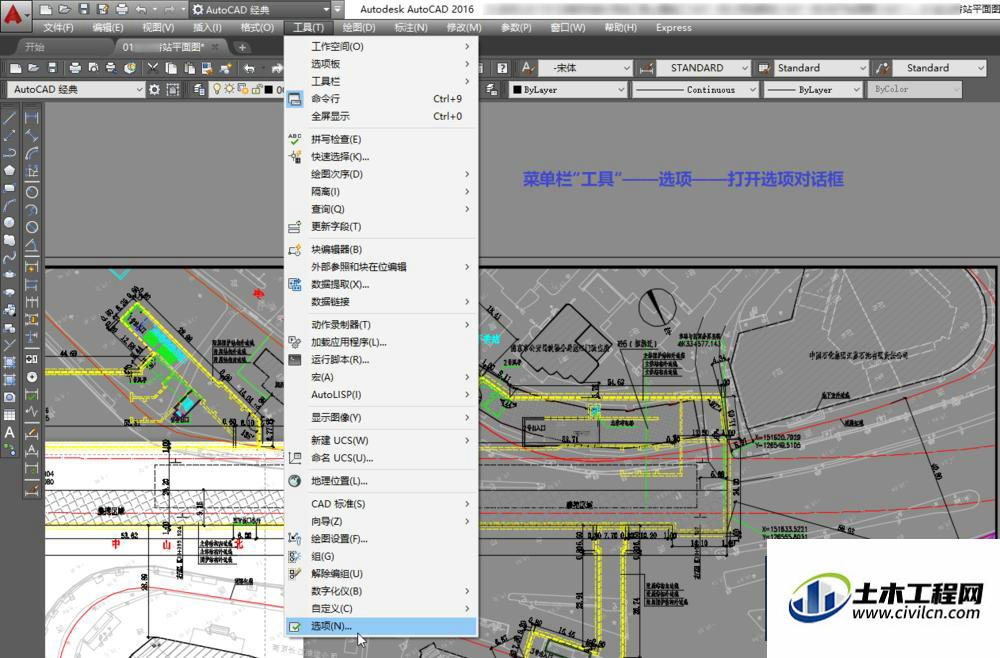Image resolution: width=1000 pixels, height=658 pixels.
Task: Select the Line draw tool
Action: click(10, 118)
